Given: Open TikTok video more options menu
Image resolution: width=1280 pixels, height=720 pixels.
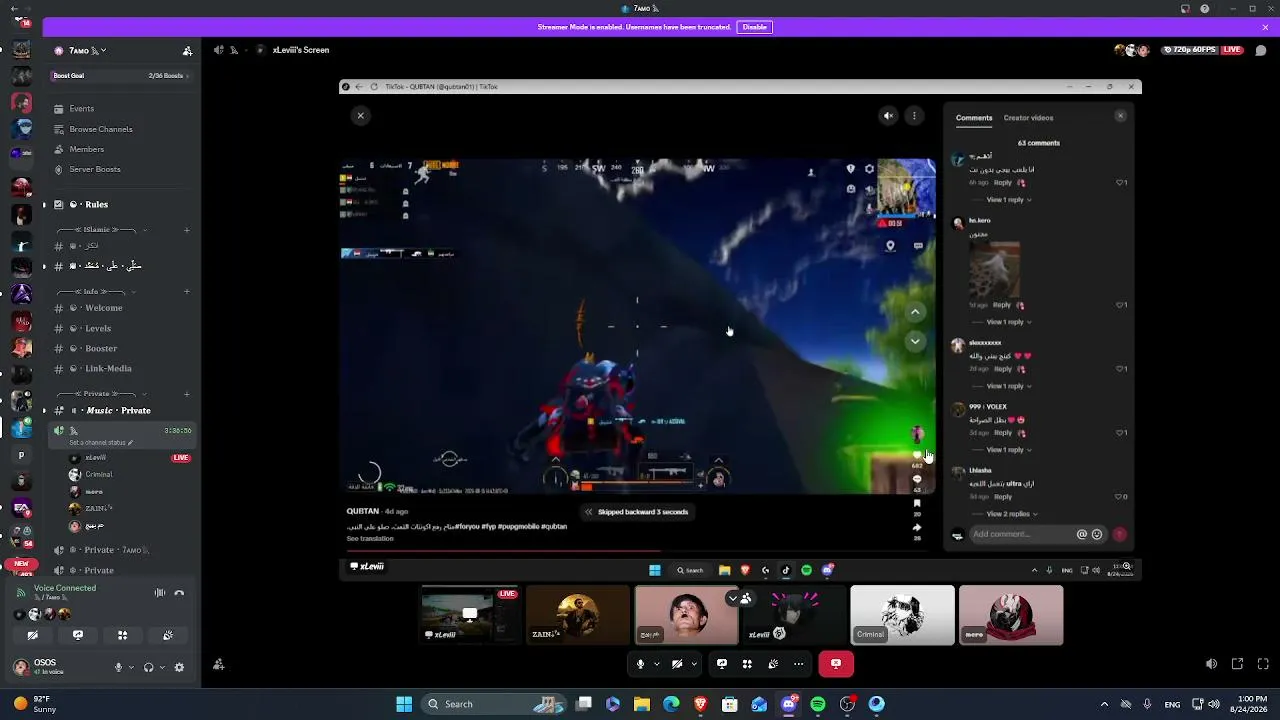Looking at the screenshot, I should (914, 116).
